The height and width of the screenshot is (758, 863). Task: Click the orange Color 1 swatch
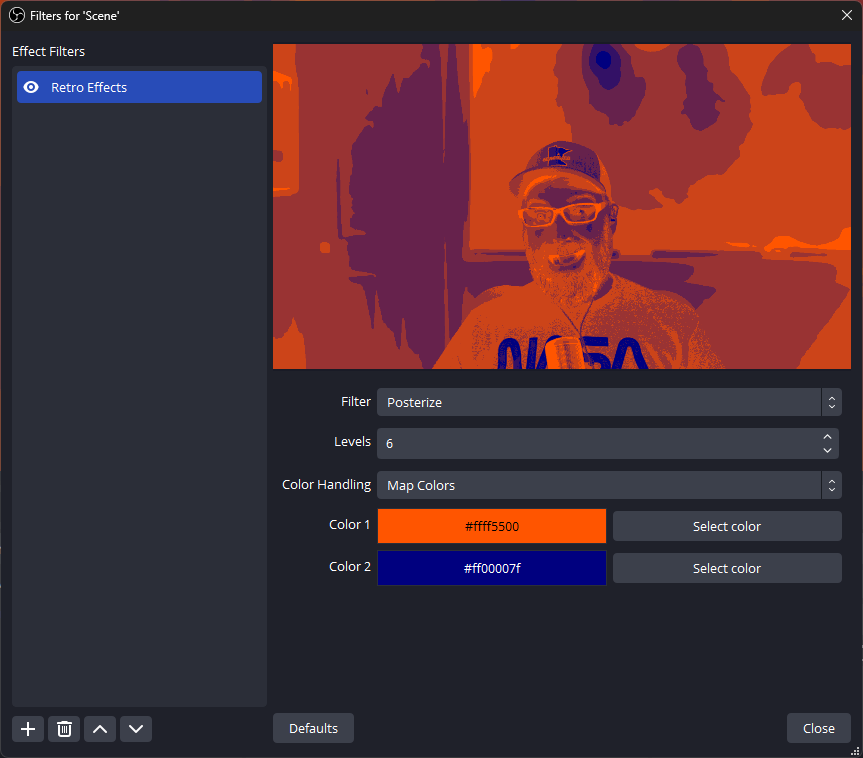click(491, 526)
